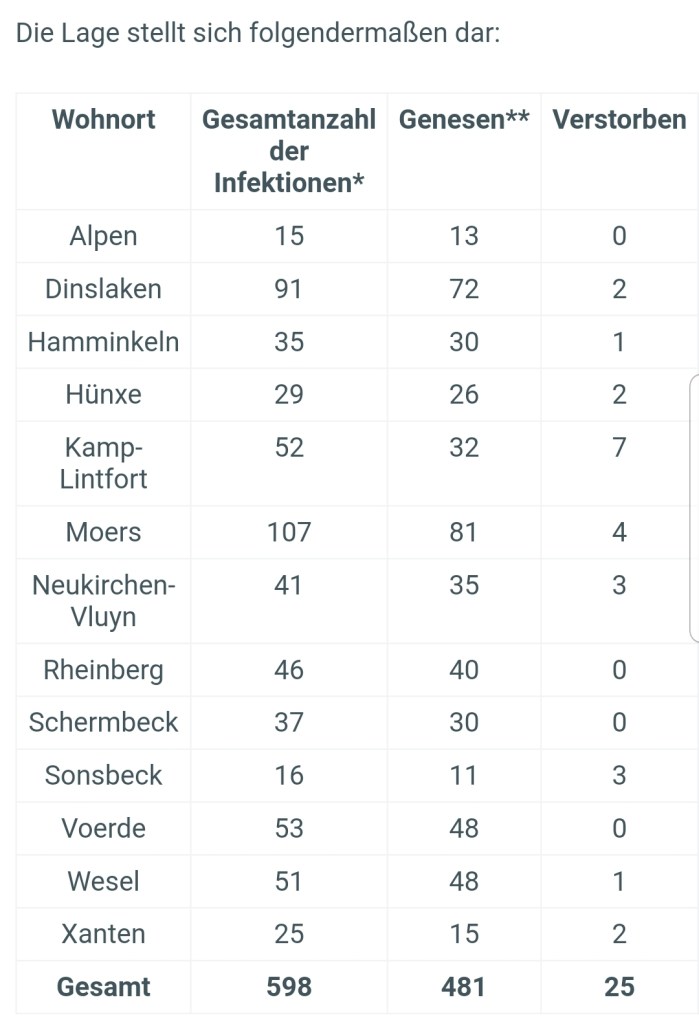The height and width of the screenshot is (1024, 699).
Task: Click the Gesamt total of 598
Action: 289,987
